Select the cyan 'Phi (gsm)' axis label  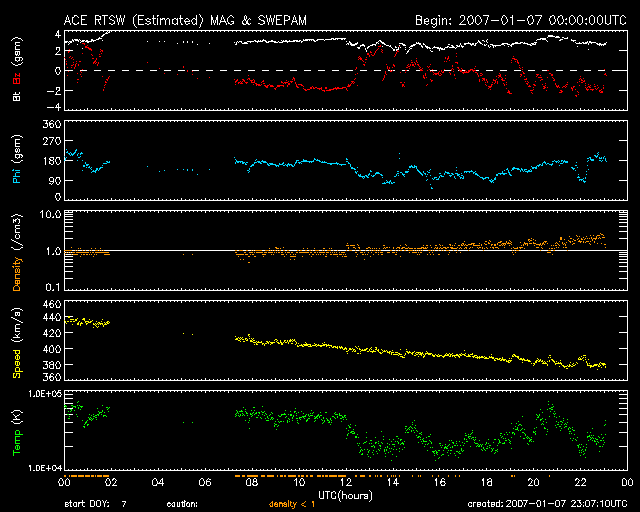pyautogui.click(x=17, y=159)
